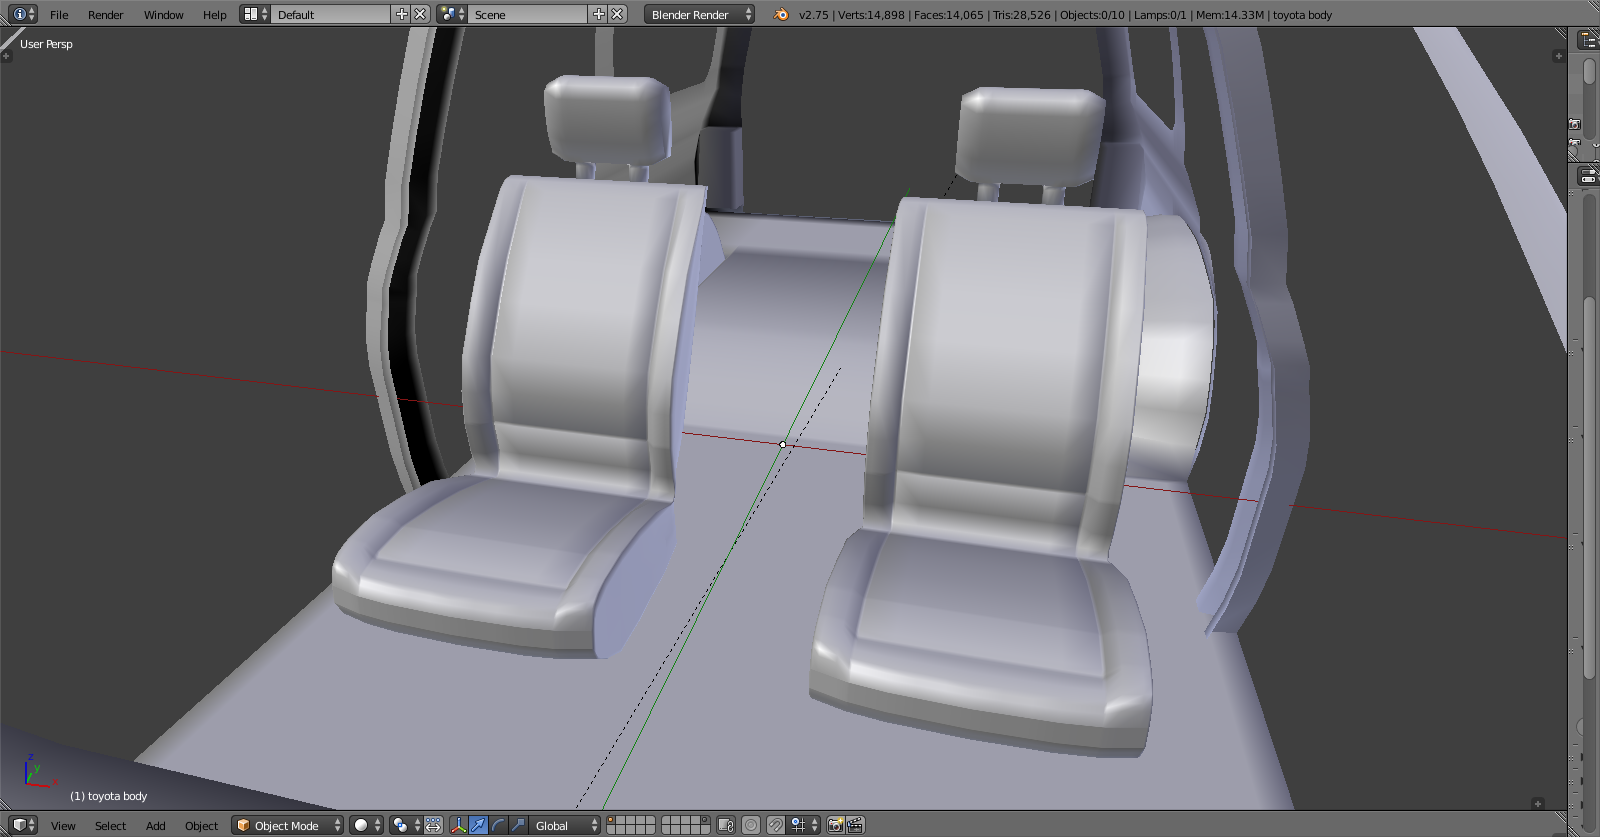This screenshot has height=837, width=1600.
Task: Toggle the 3D manipulator widget
Action: coord(458,825)
